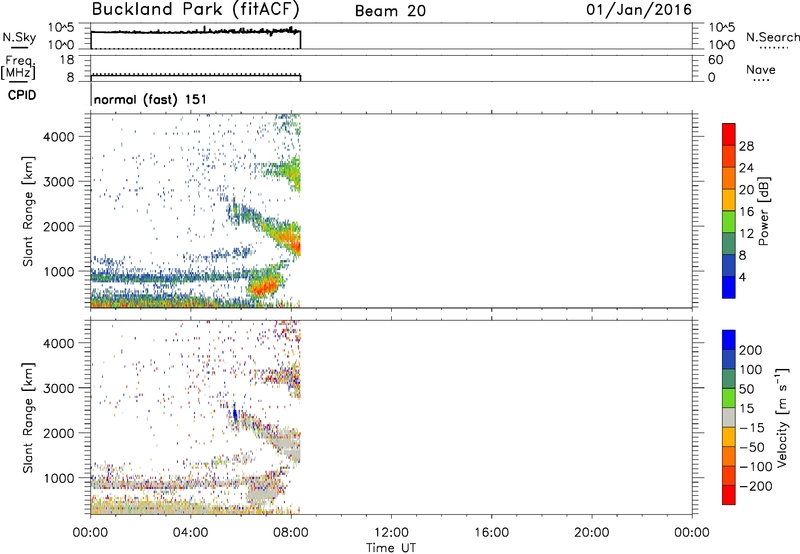Click the '18' frequency axis tick label
Screen dimensions: 800x554
coord(67,60)
